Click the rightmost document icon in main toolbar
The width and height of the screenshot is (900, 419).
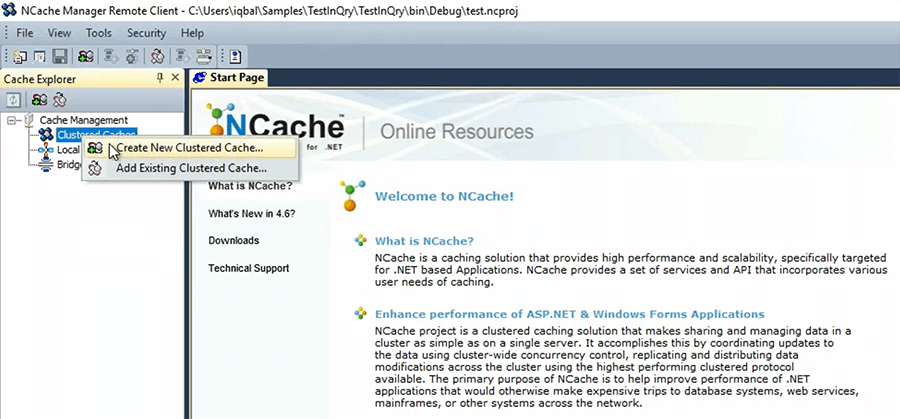click(x=235, y=56)
